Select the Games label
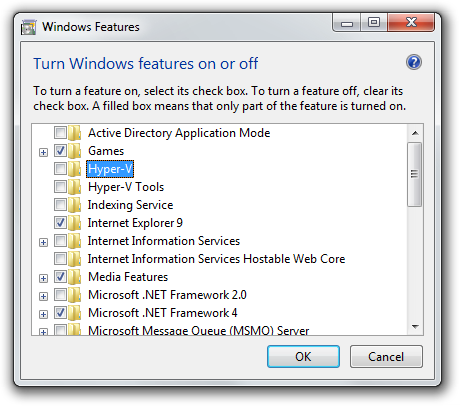The height and width of the screenshot is (406, 460). pyautogui.click(x=106, y=151)
